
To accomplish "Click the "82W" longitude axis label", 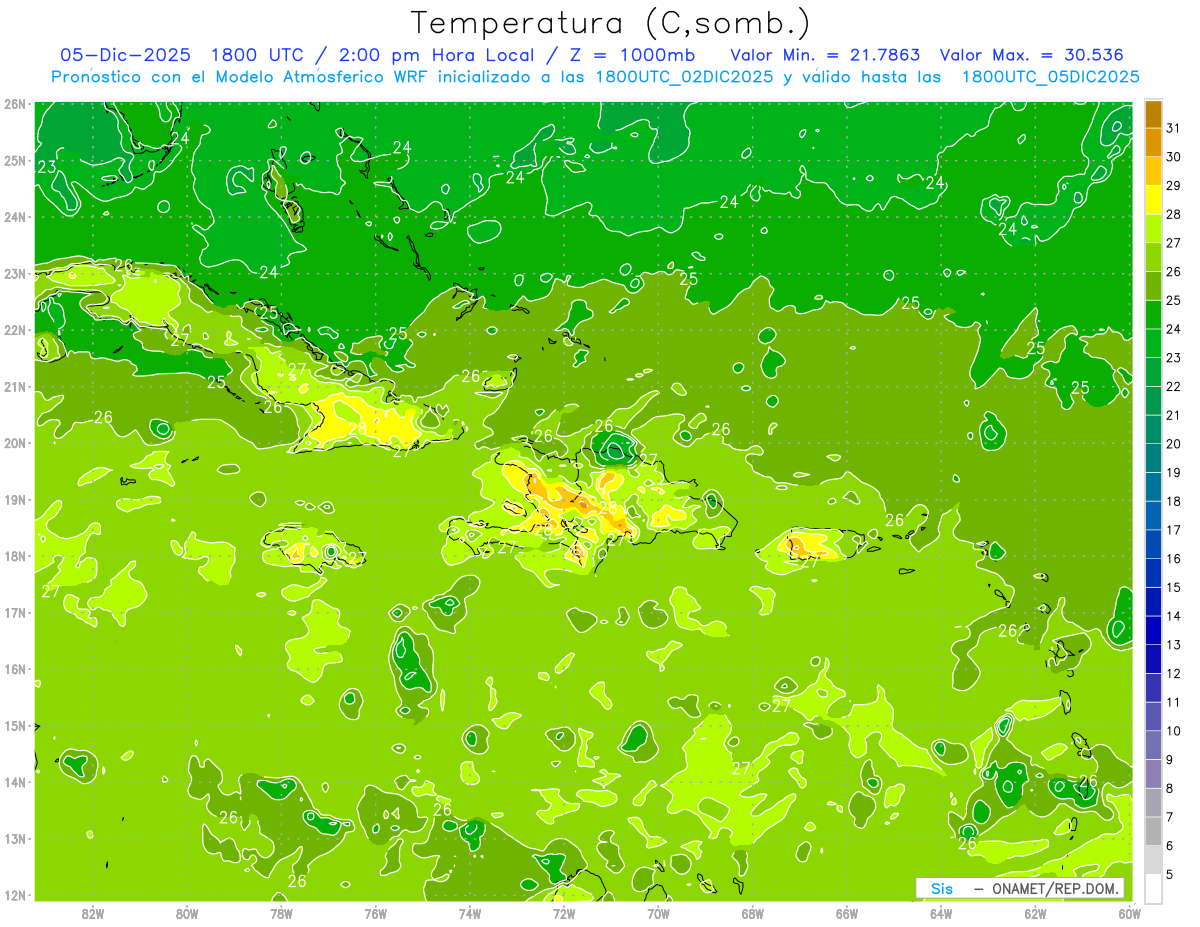I will tap(93, 913).
